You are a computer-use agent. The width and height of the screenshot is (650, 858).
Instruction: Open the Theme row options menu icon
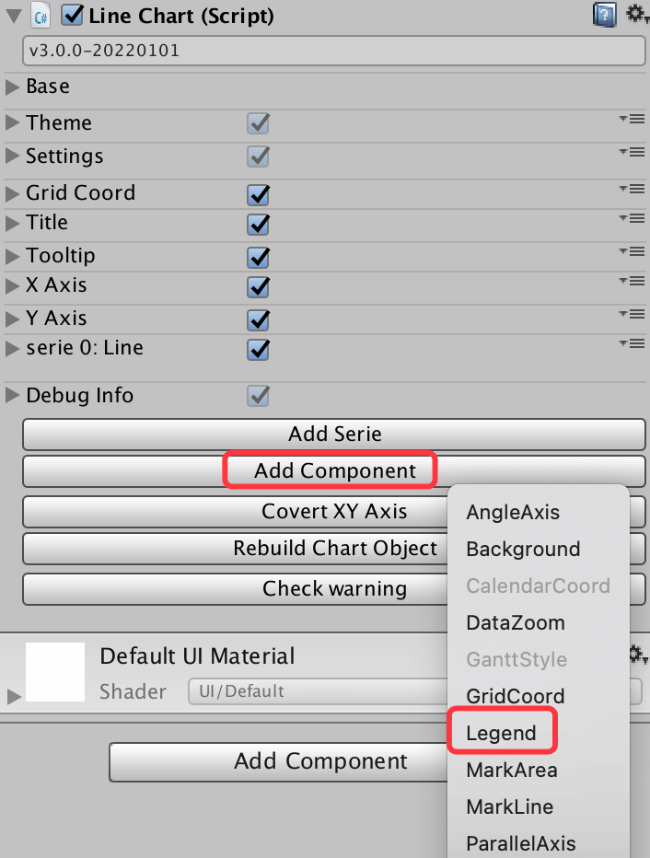coord(630,120)
